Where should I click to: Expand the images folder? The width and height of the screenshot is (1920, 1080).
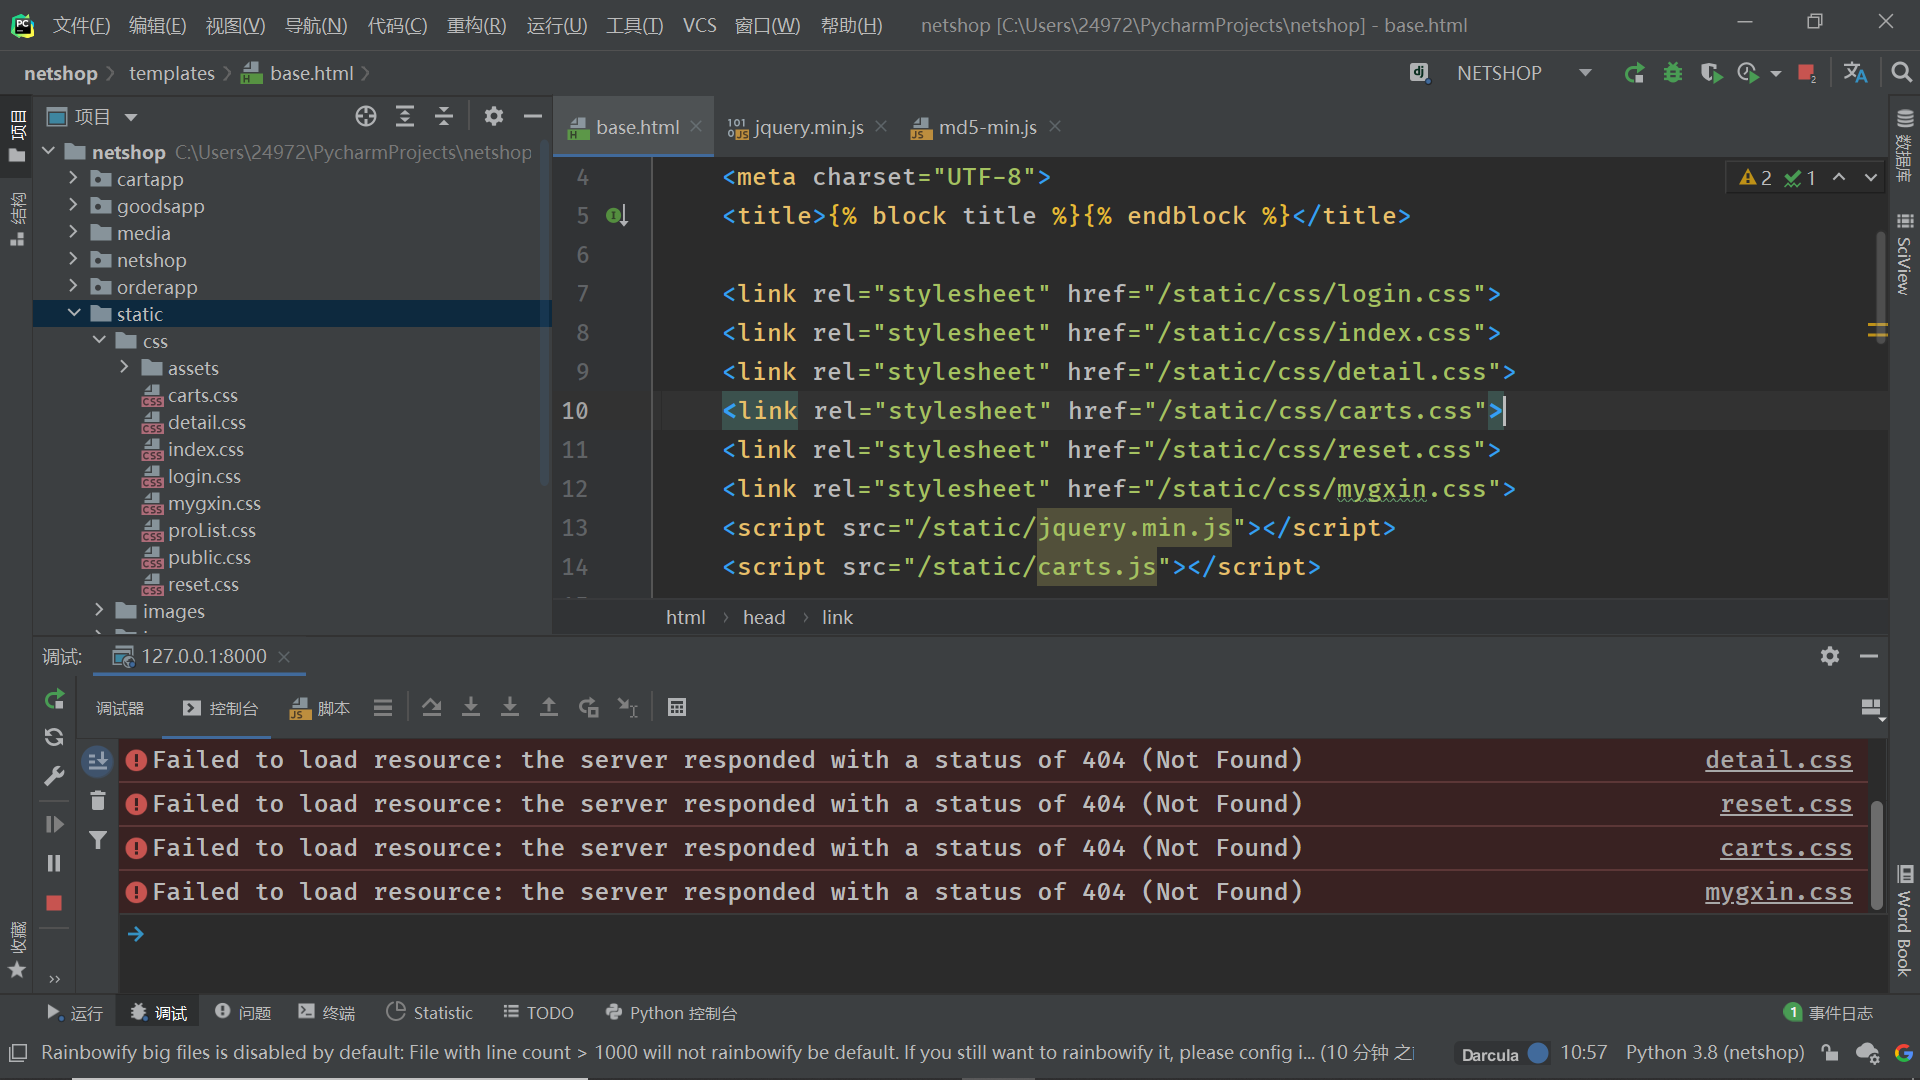point(99,610)
